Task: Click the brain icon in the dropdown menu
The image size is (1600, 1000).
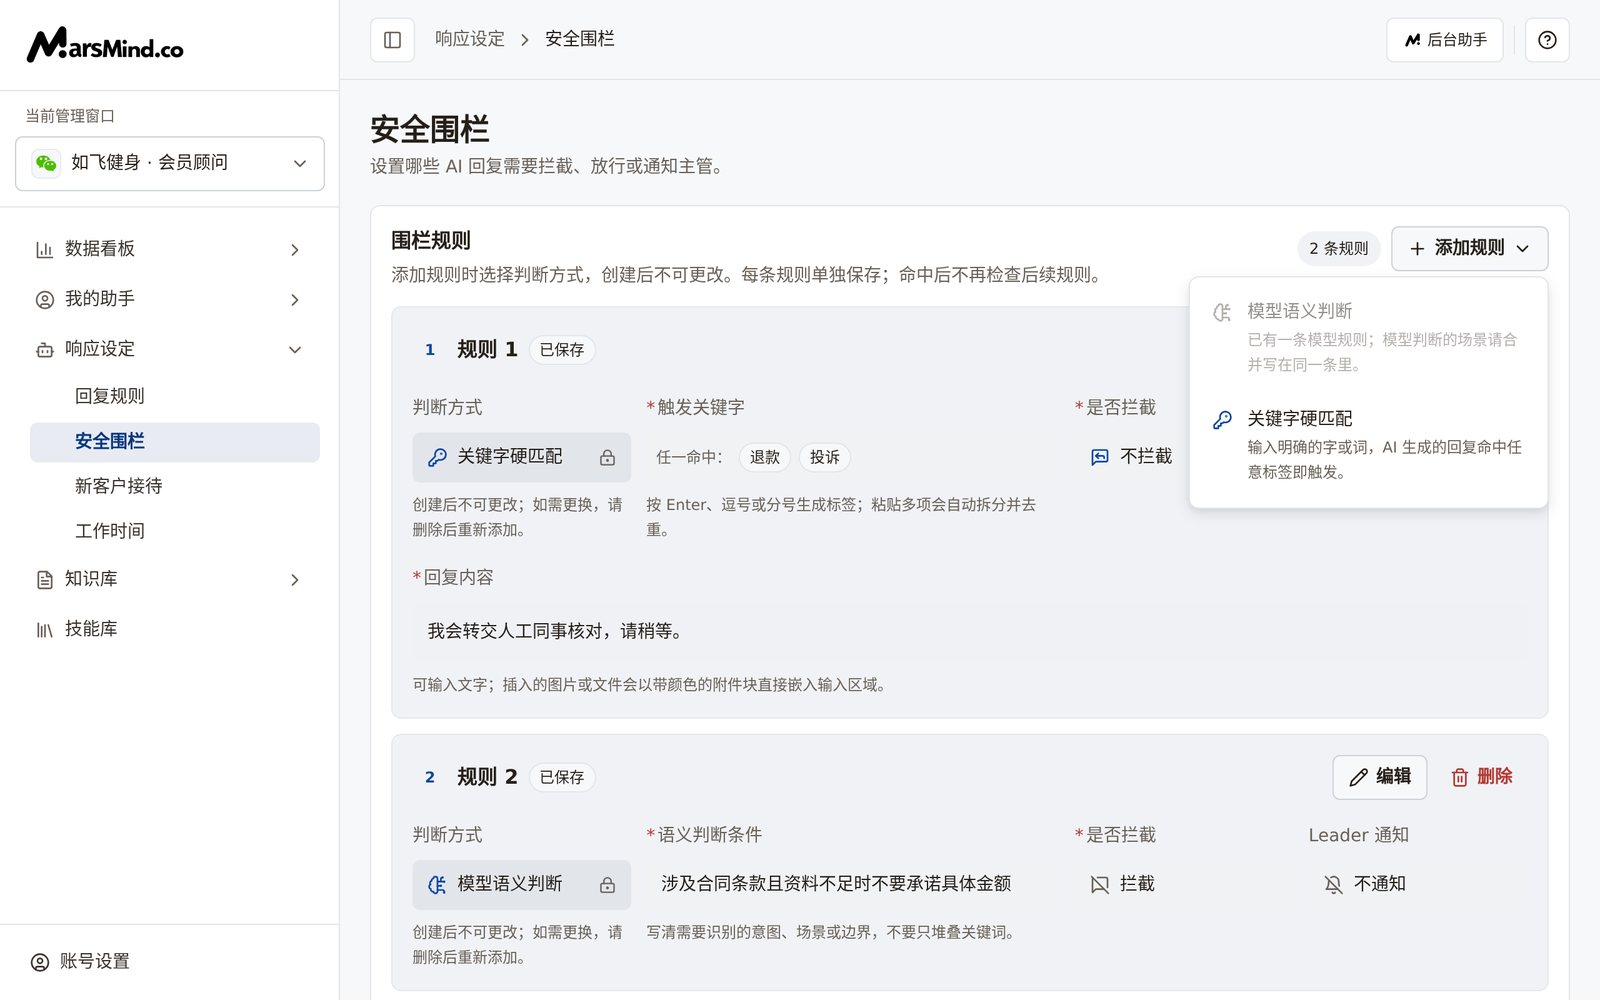Action: click(x=1222, y=313)
